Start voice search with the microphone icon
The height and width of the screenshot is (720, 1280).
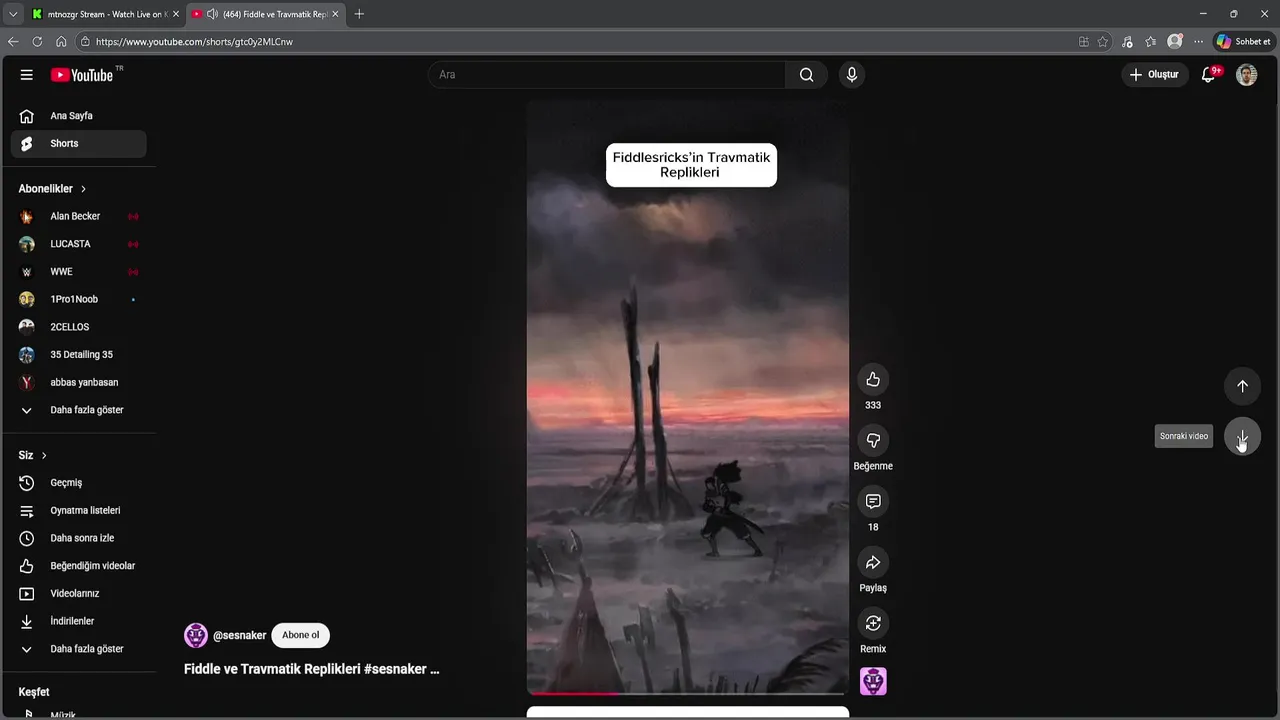tap(851, 75)
